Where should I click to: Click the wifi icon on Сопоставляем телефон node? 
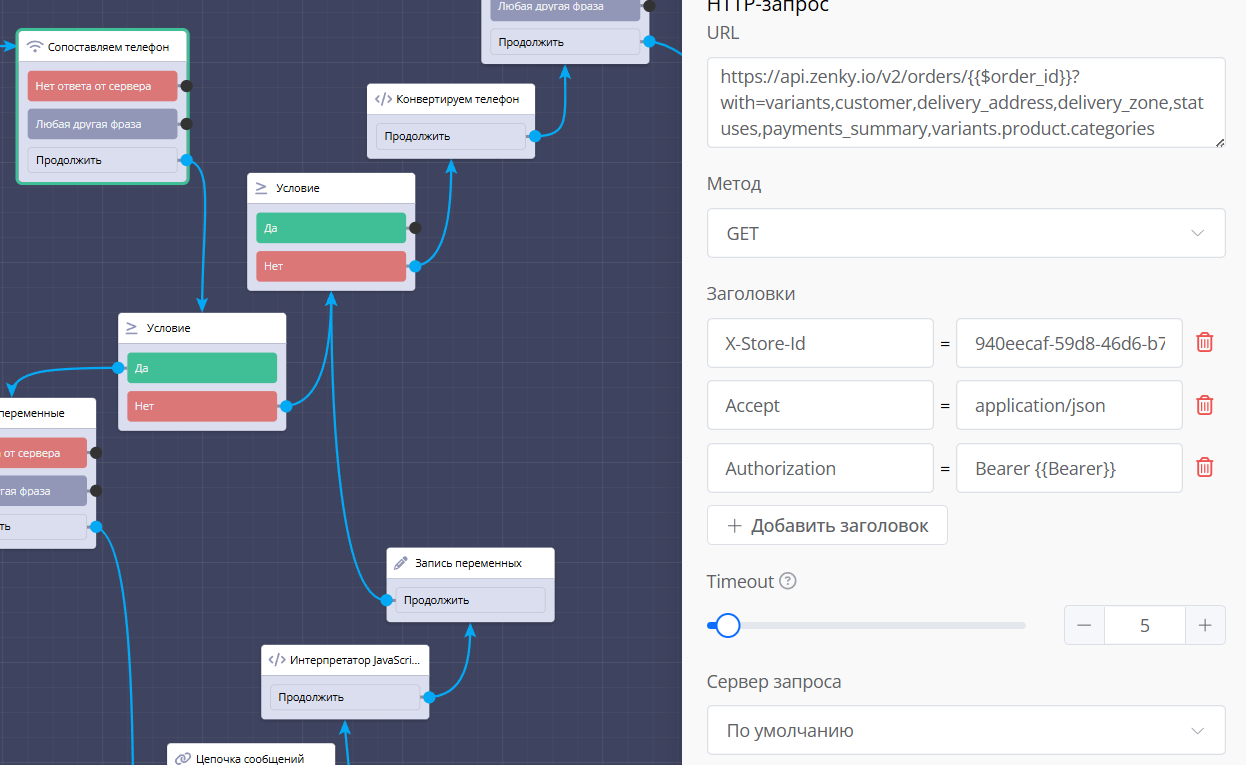coord(35,47)
